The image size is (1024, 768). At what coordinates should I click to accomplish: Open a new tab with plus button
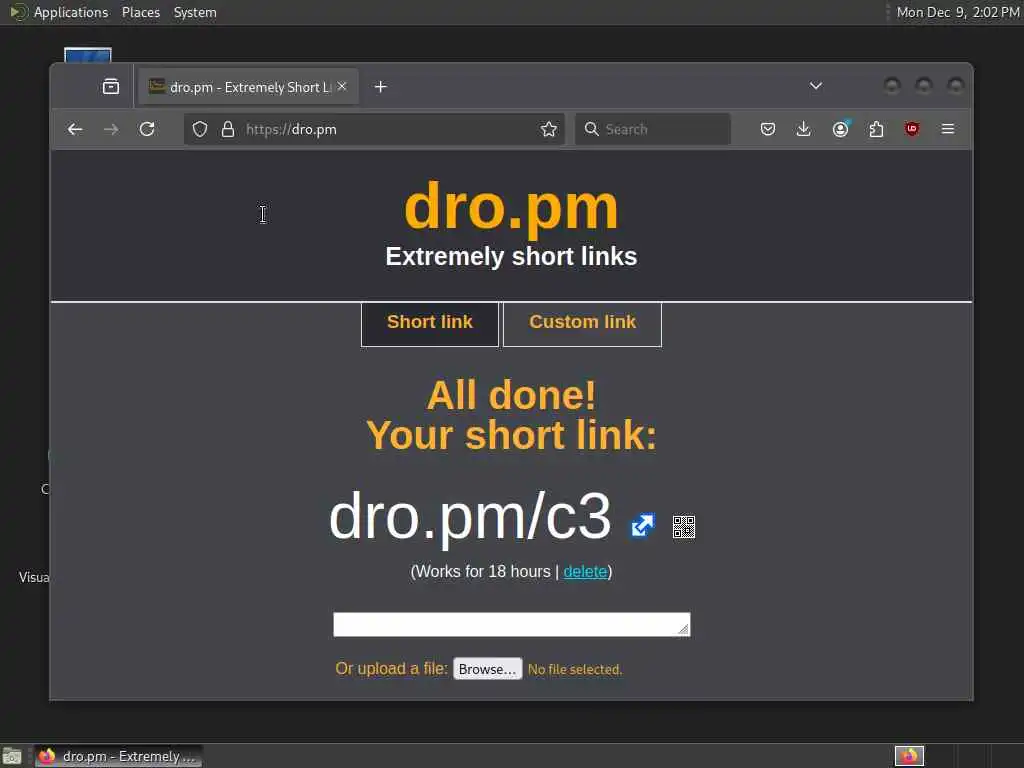pos(381,87)
